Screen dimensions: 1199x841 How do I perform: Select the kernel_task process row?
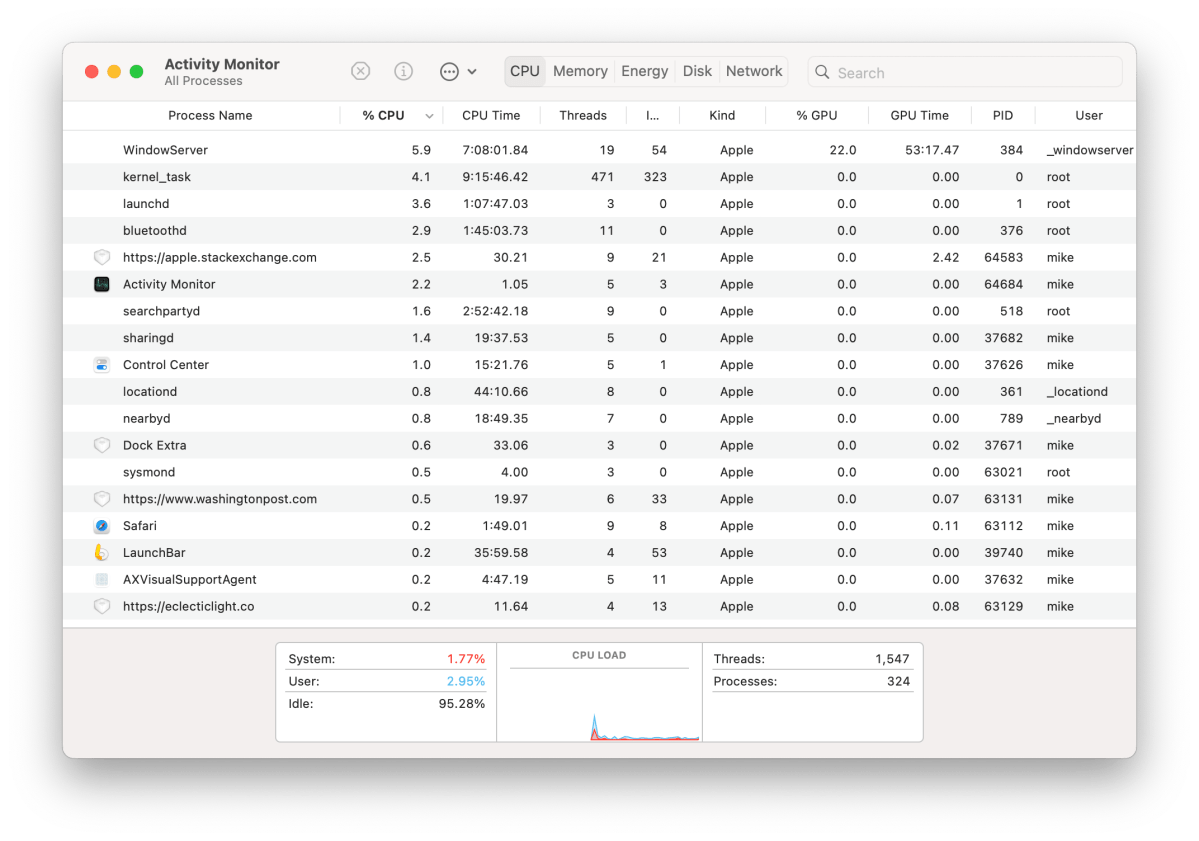[x=600, y=177]
